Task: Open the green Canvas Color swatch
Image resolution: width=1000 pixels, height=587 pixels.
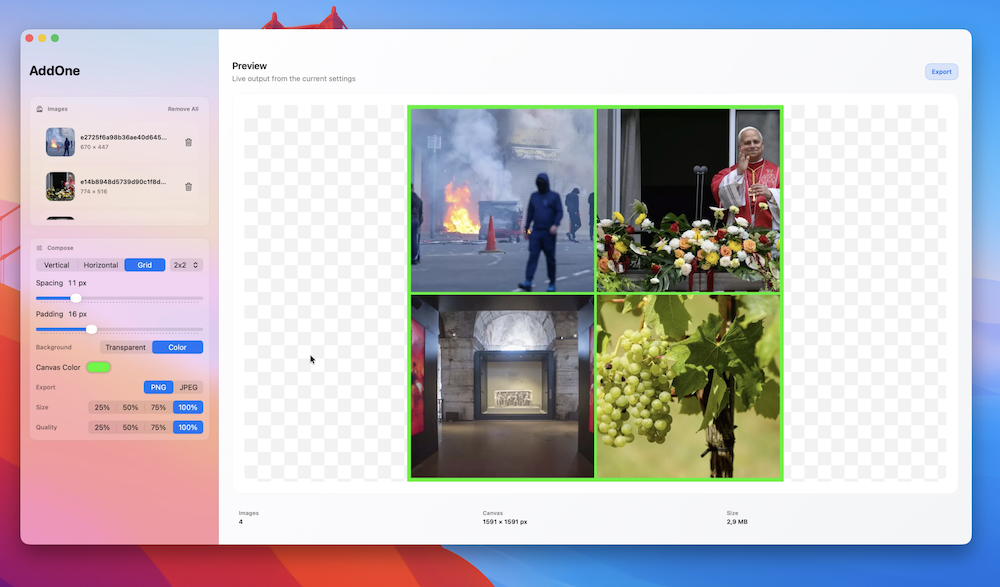Action: 98,367
